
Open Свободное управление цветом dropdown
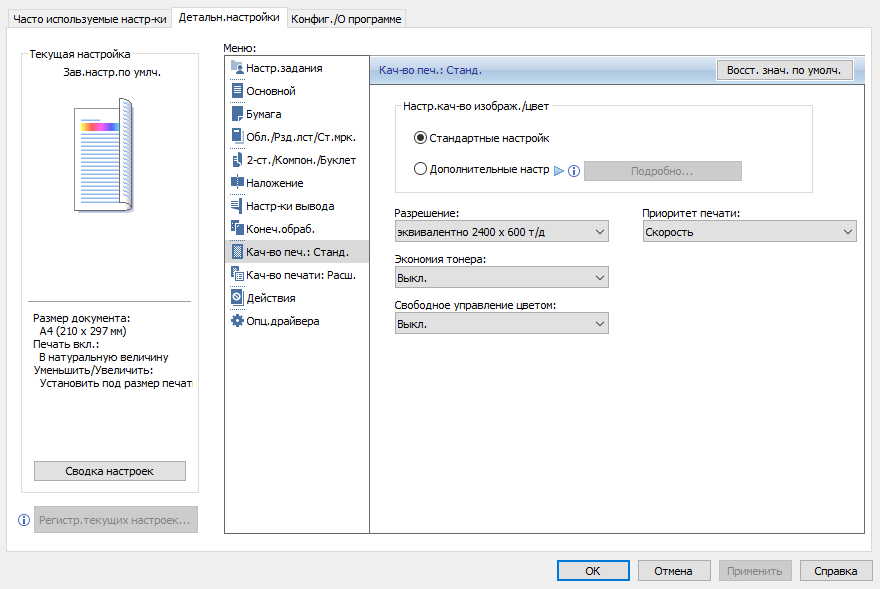[501, 324]
